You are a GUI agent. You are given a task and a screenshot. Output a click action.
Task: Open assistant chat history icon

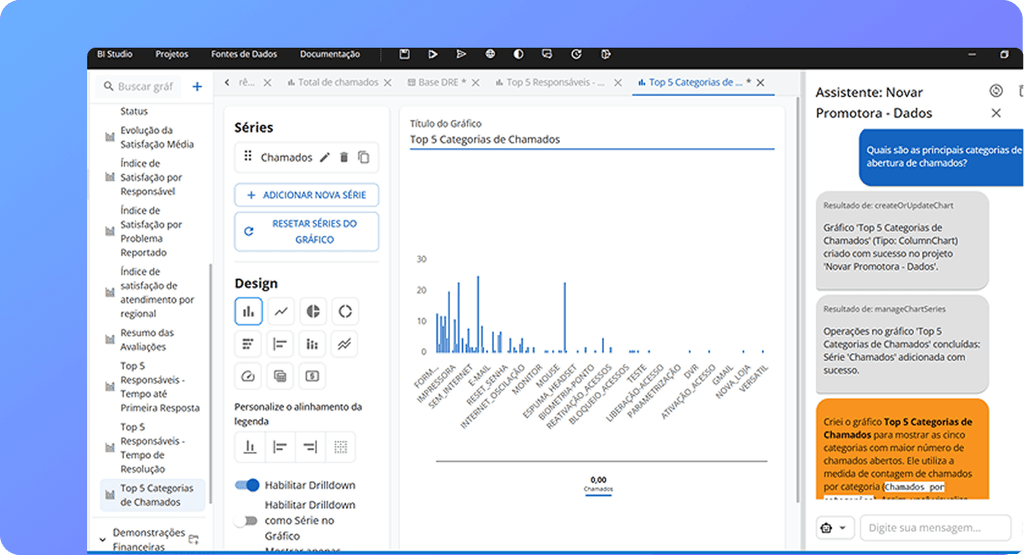click(996, 91)
